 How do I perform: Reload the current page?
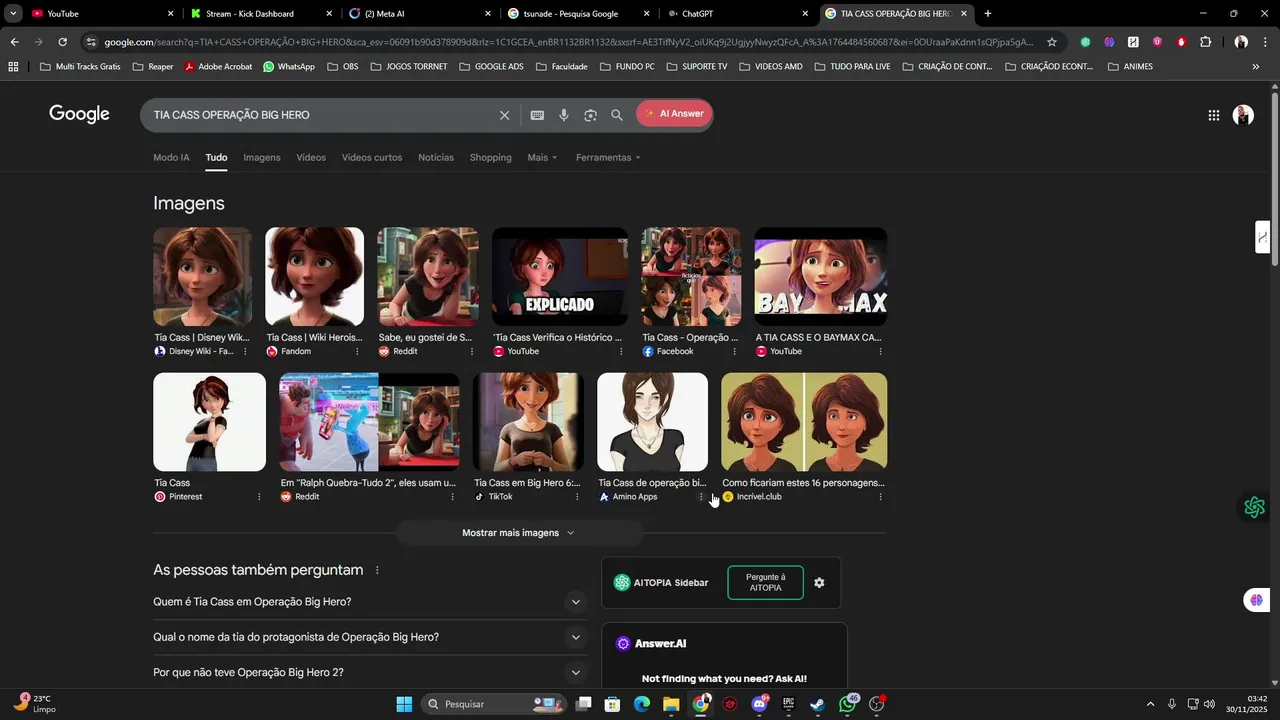(62, 42)
